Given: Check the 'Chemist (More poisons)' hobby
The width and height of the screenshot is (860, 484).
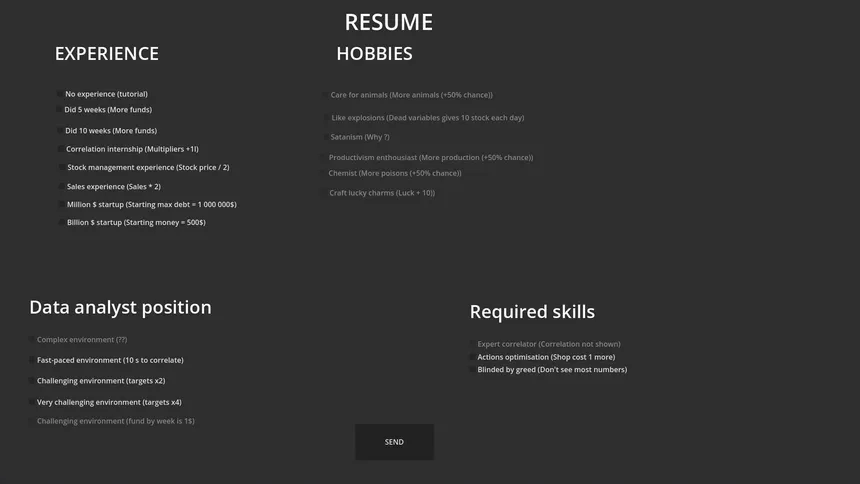Looking at the screenshot, I should (x=323, y=174).
